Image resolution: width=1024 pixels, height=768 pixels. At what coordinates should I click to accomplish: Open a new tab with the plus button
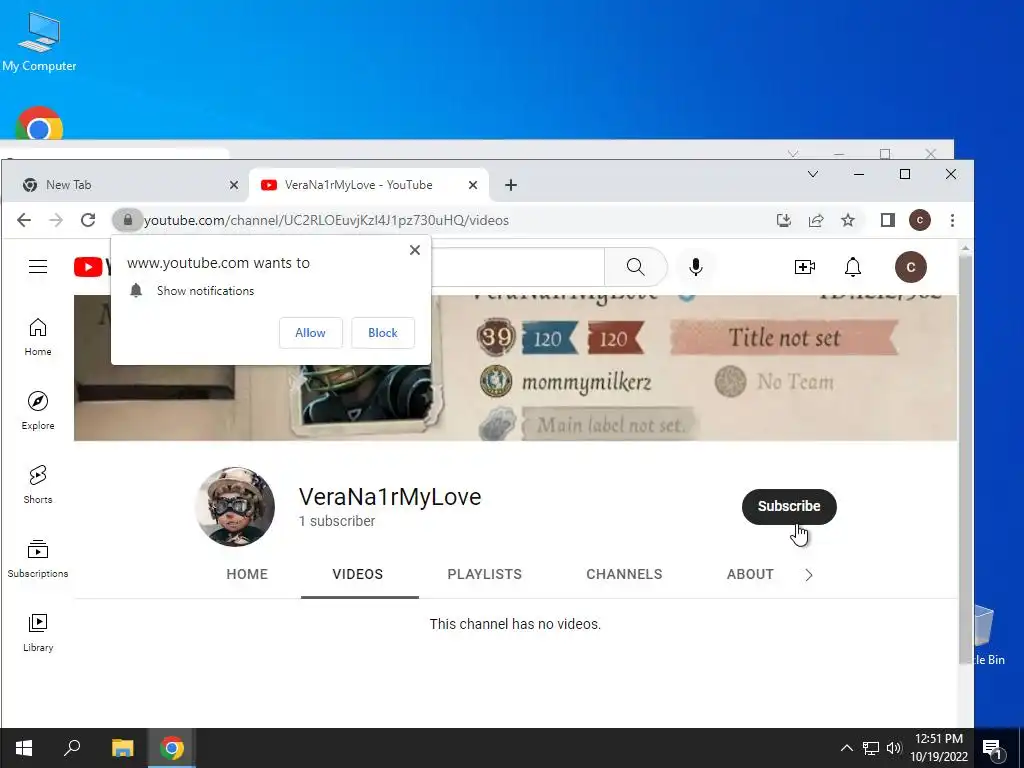511,185
